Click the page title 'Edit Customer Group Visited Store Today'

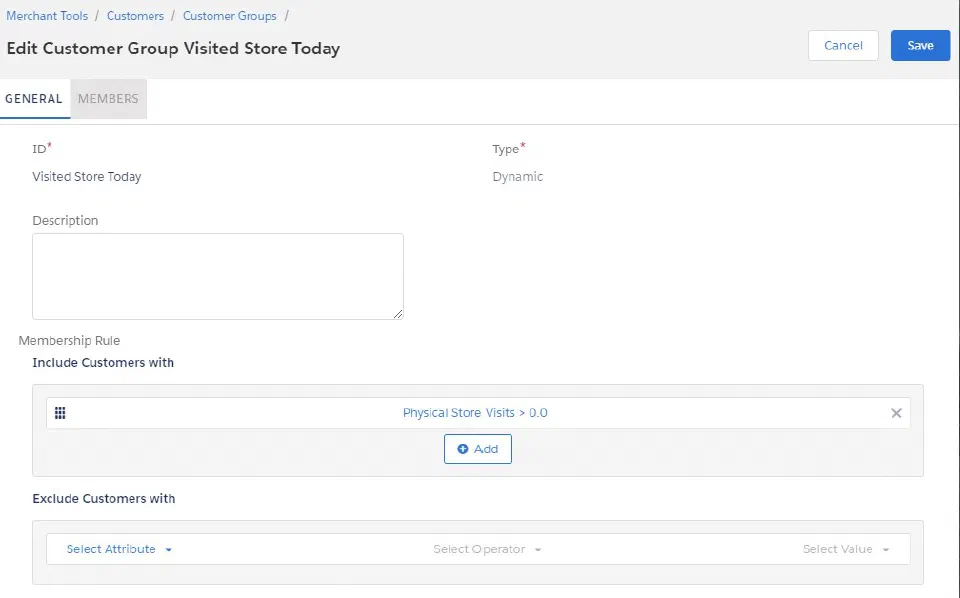click(173, 48)
